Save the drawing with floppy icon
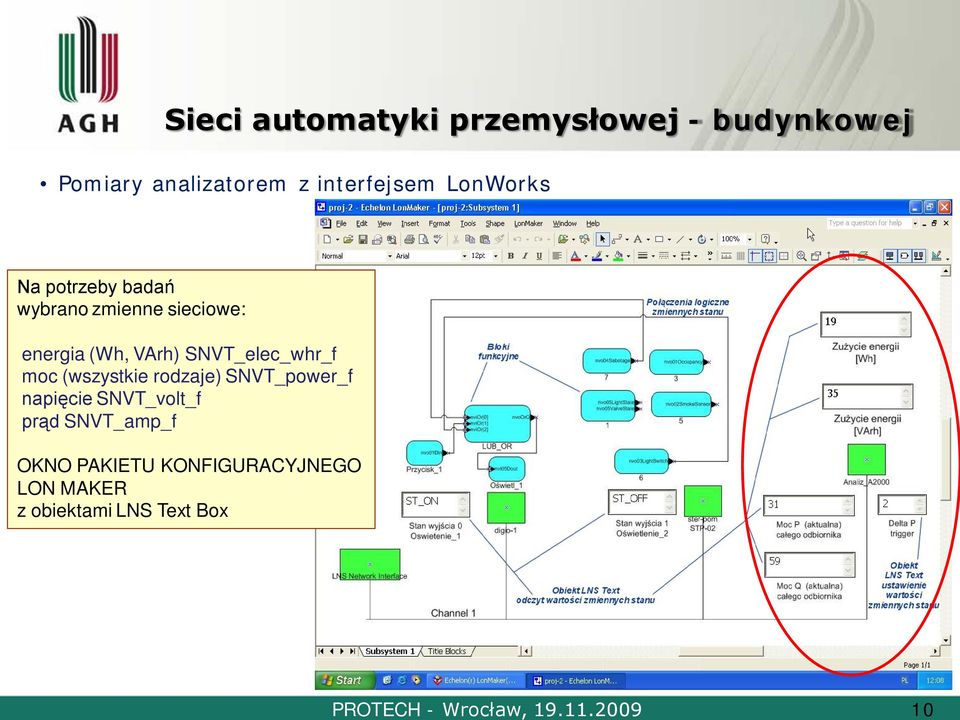This screenshot has width=960, height=720. 363,239
